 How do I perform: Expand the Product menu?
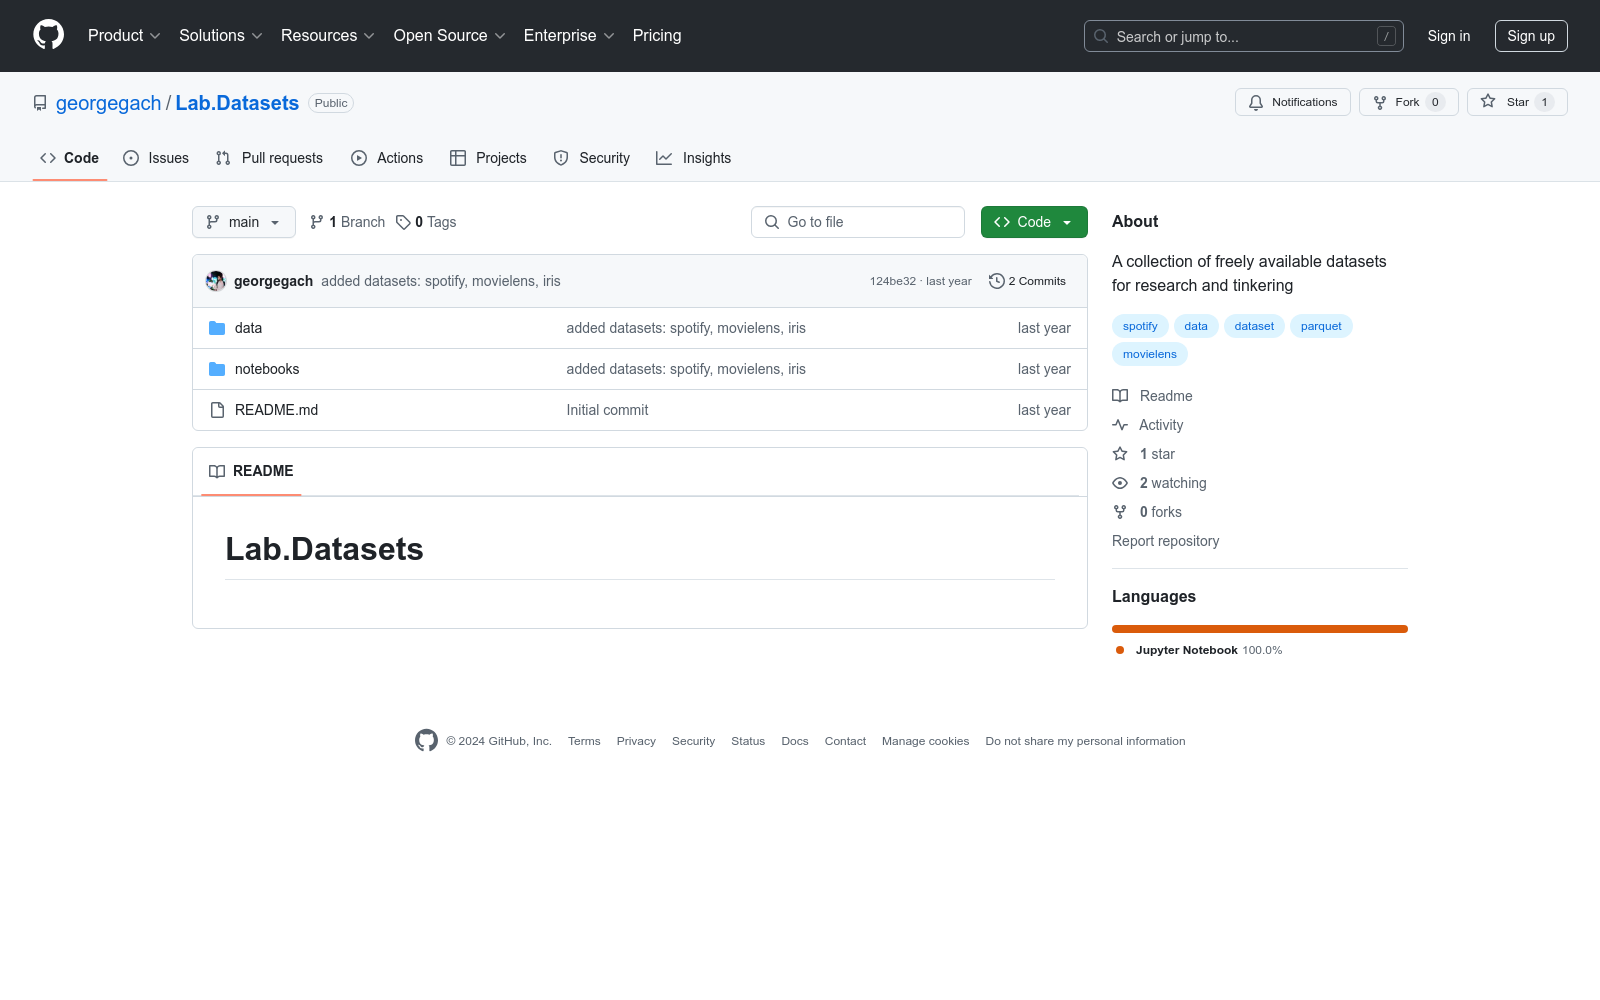click(124, 36)
